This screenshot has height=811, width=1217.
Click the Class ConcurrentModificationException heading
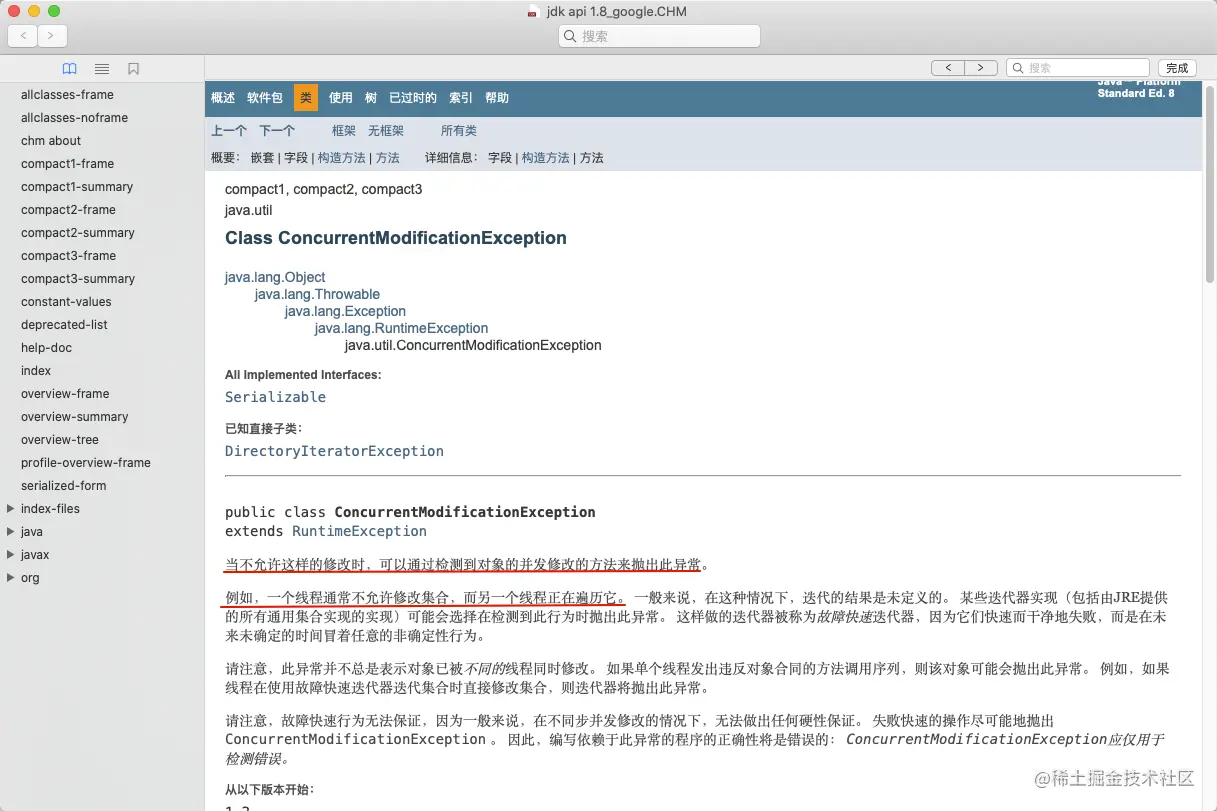[396, 238]
